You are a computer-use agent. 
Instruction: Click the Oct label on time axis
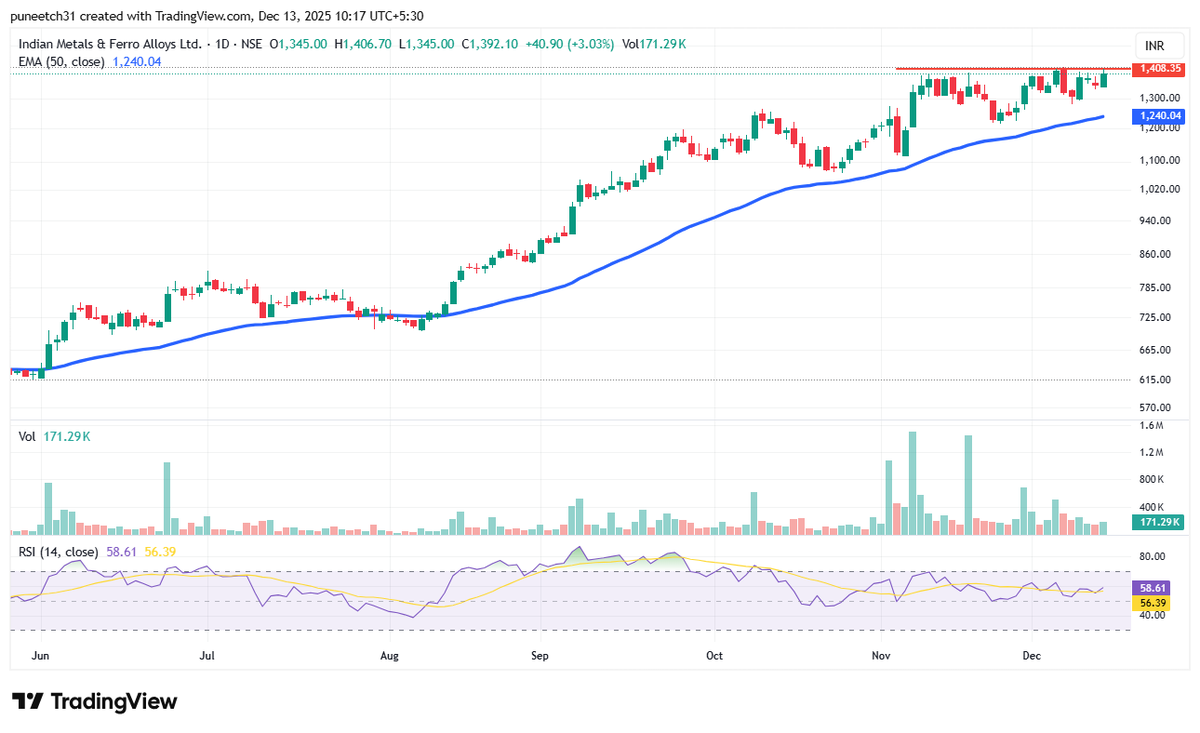(x=714, y=656)
